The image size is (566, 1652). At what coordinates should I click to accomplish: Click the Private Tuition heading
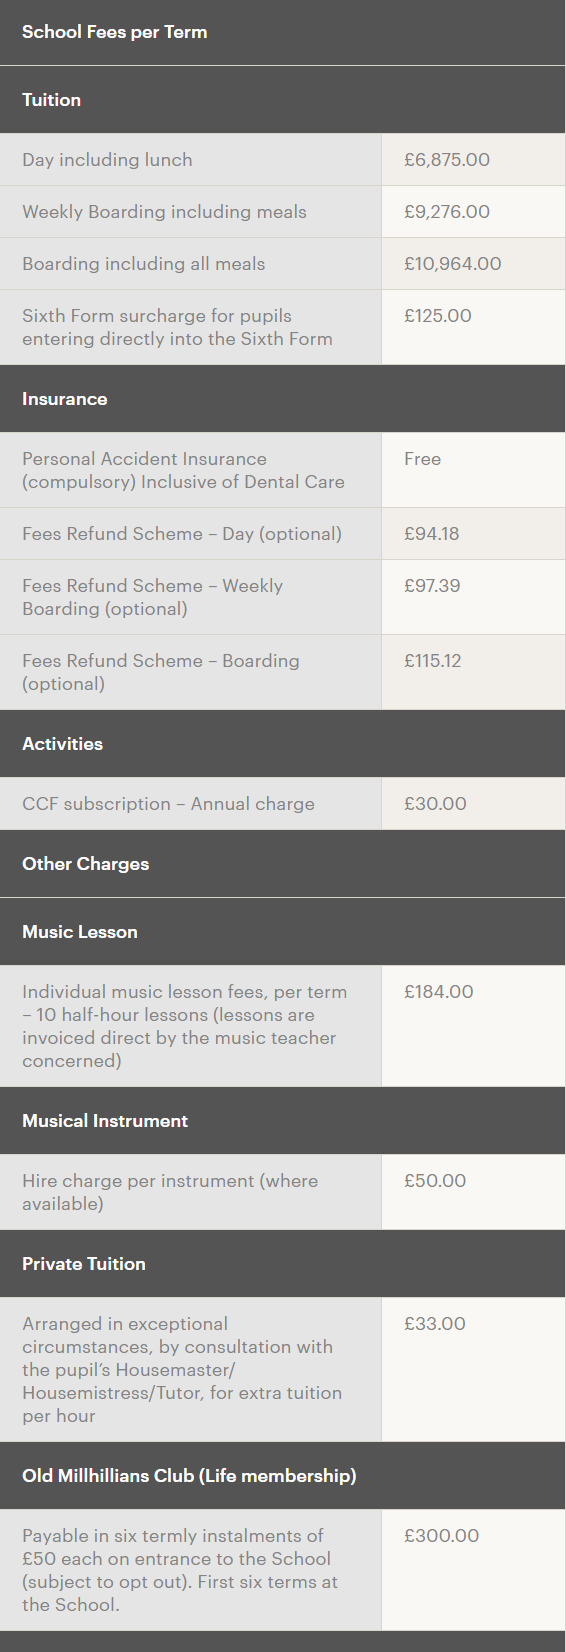click(x=84, y=1264)
